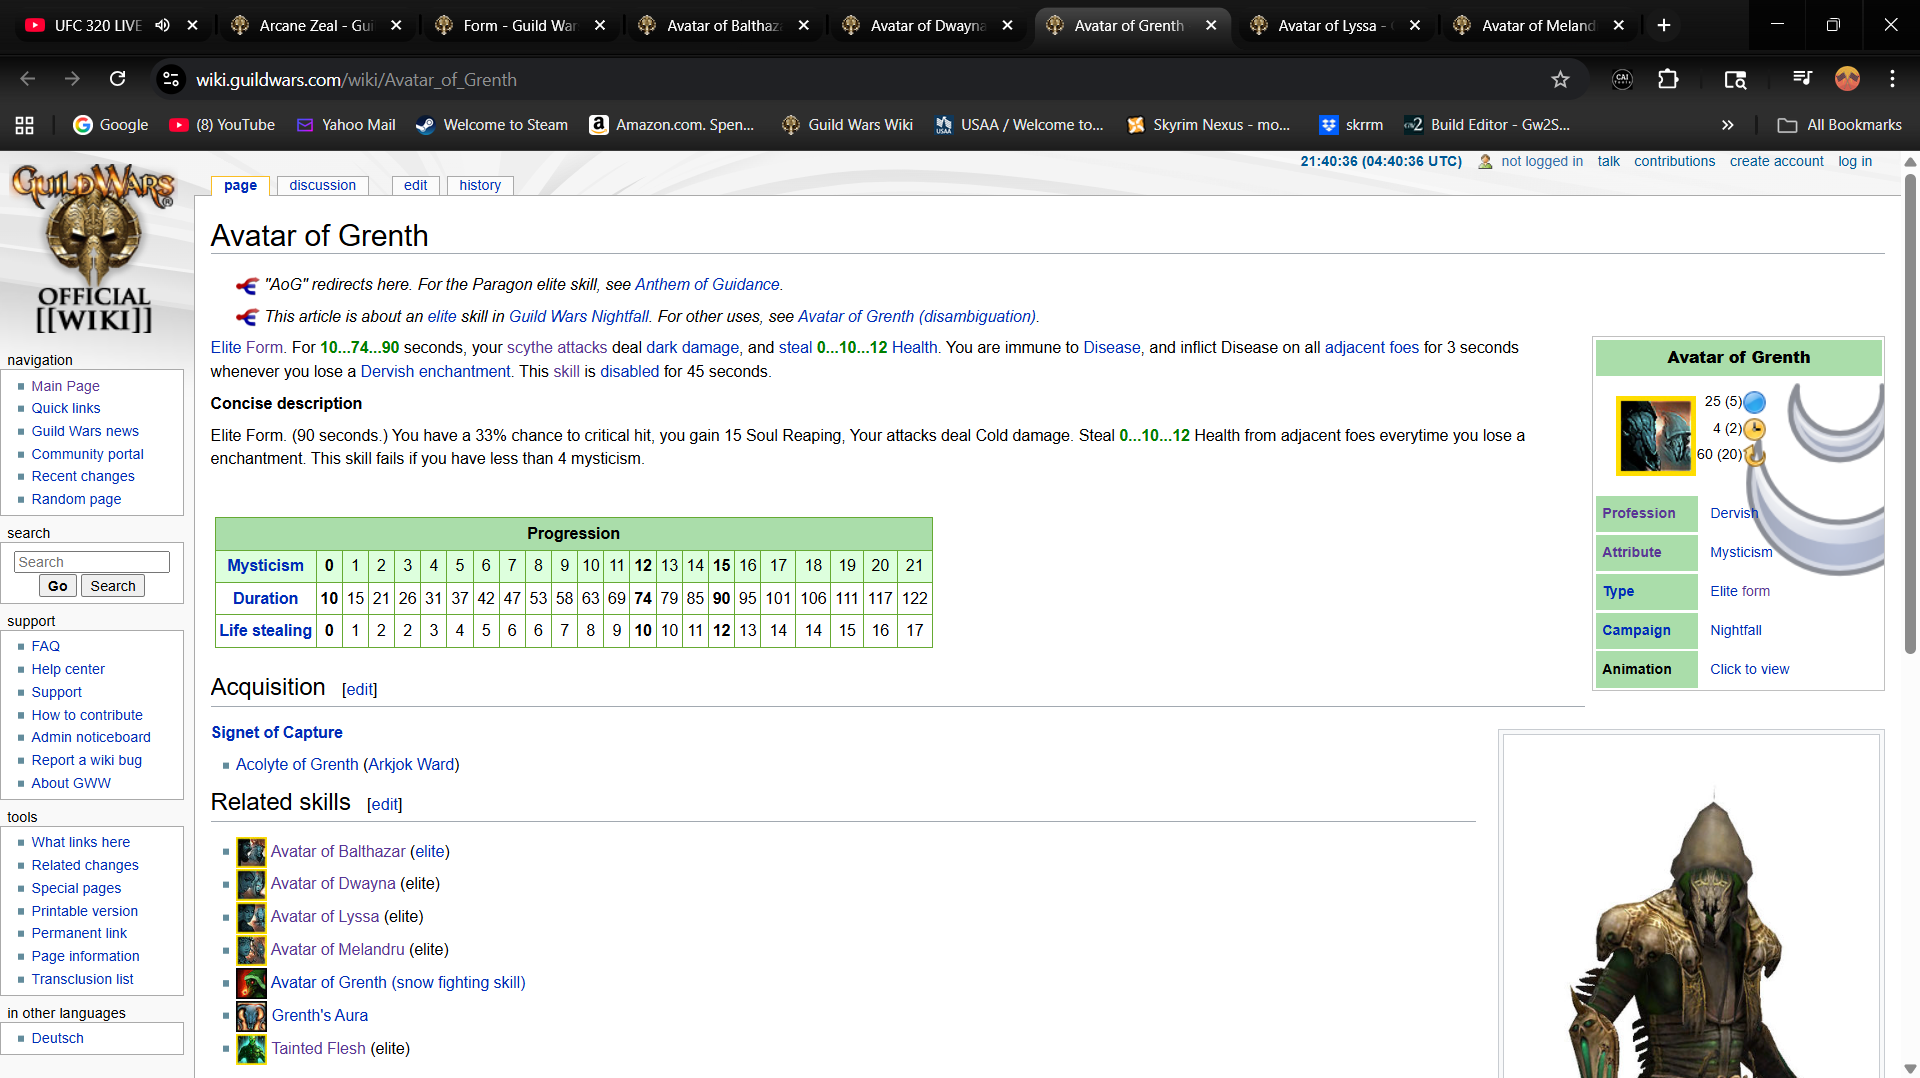Mute the UFC 320 LIVE tab audio
This screenshot has height=1078, width=1920.
click(x=162, y=25)
